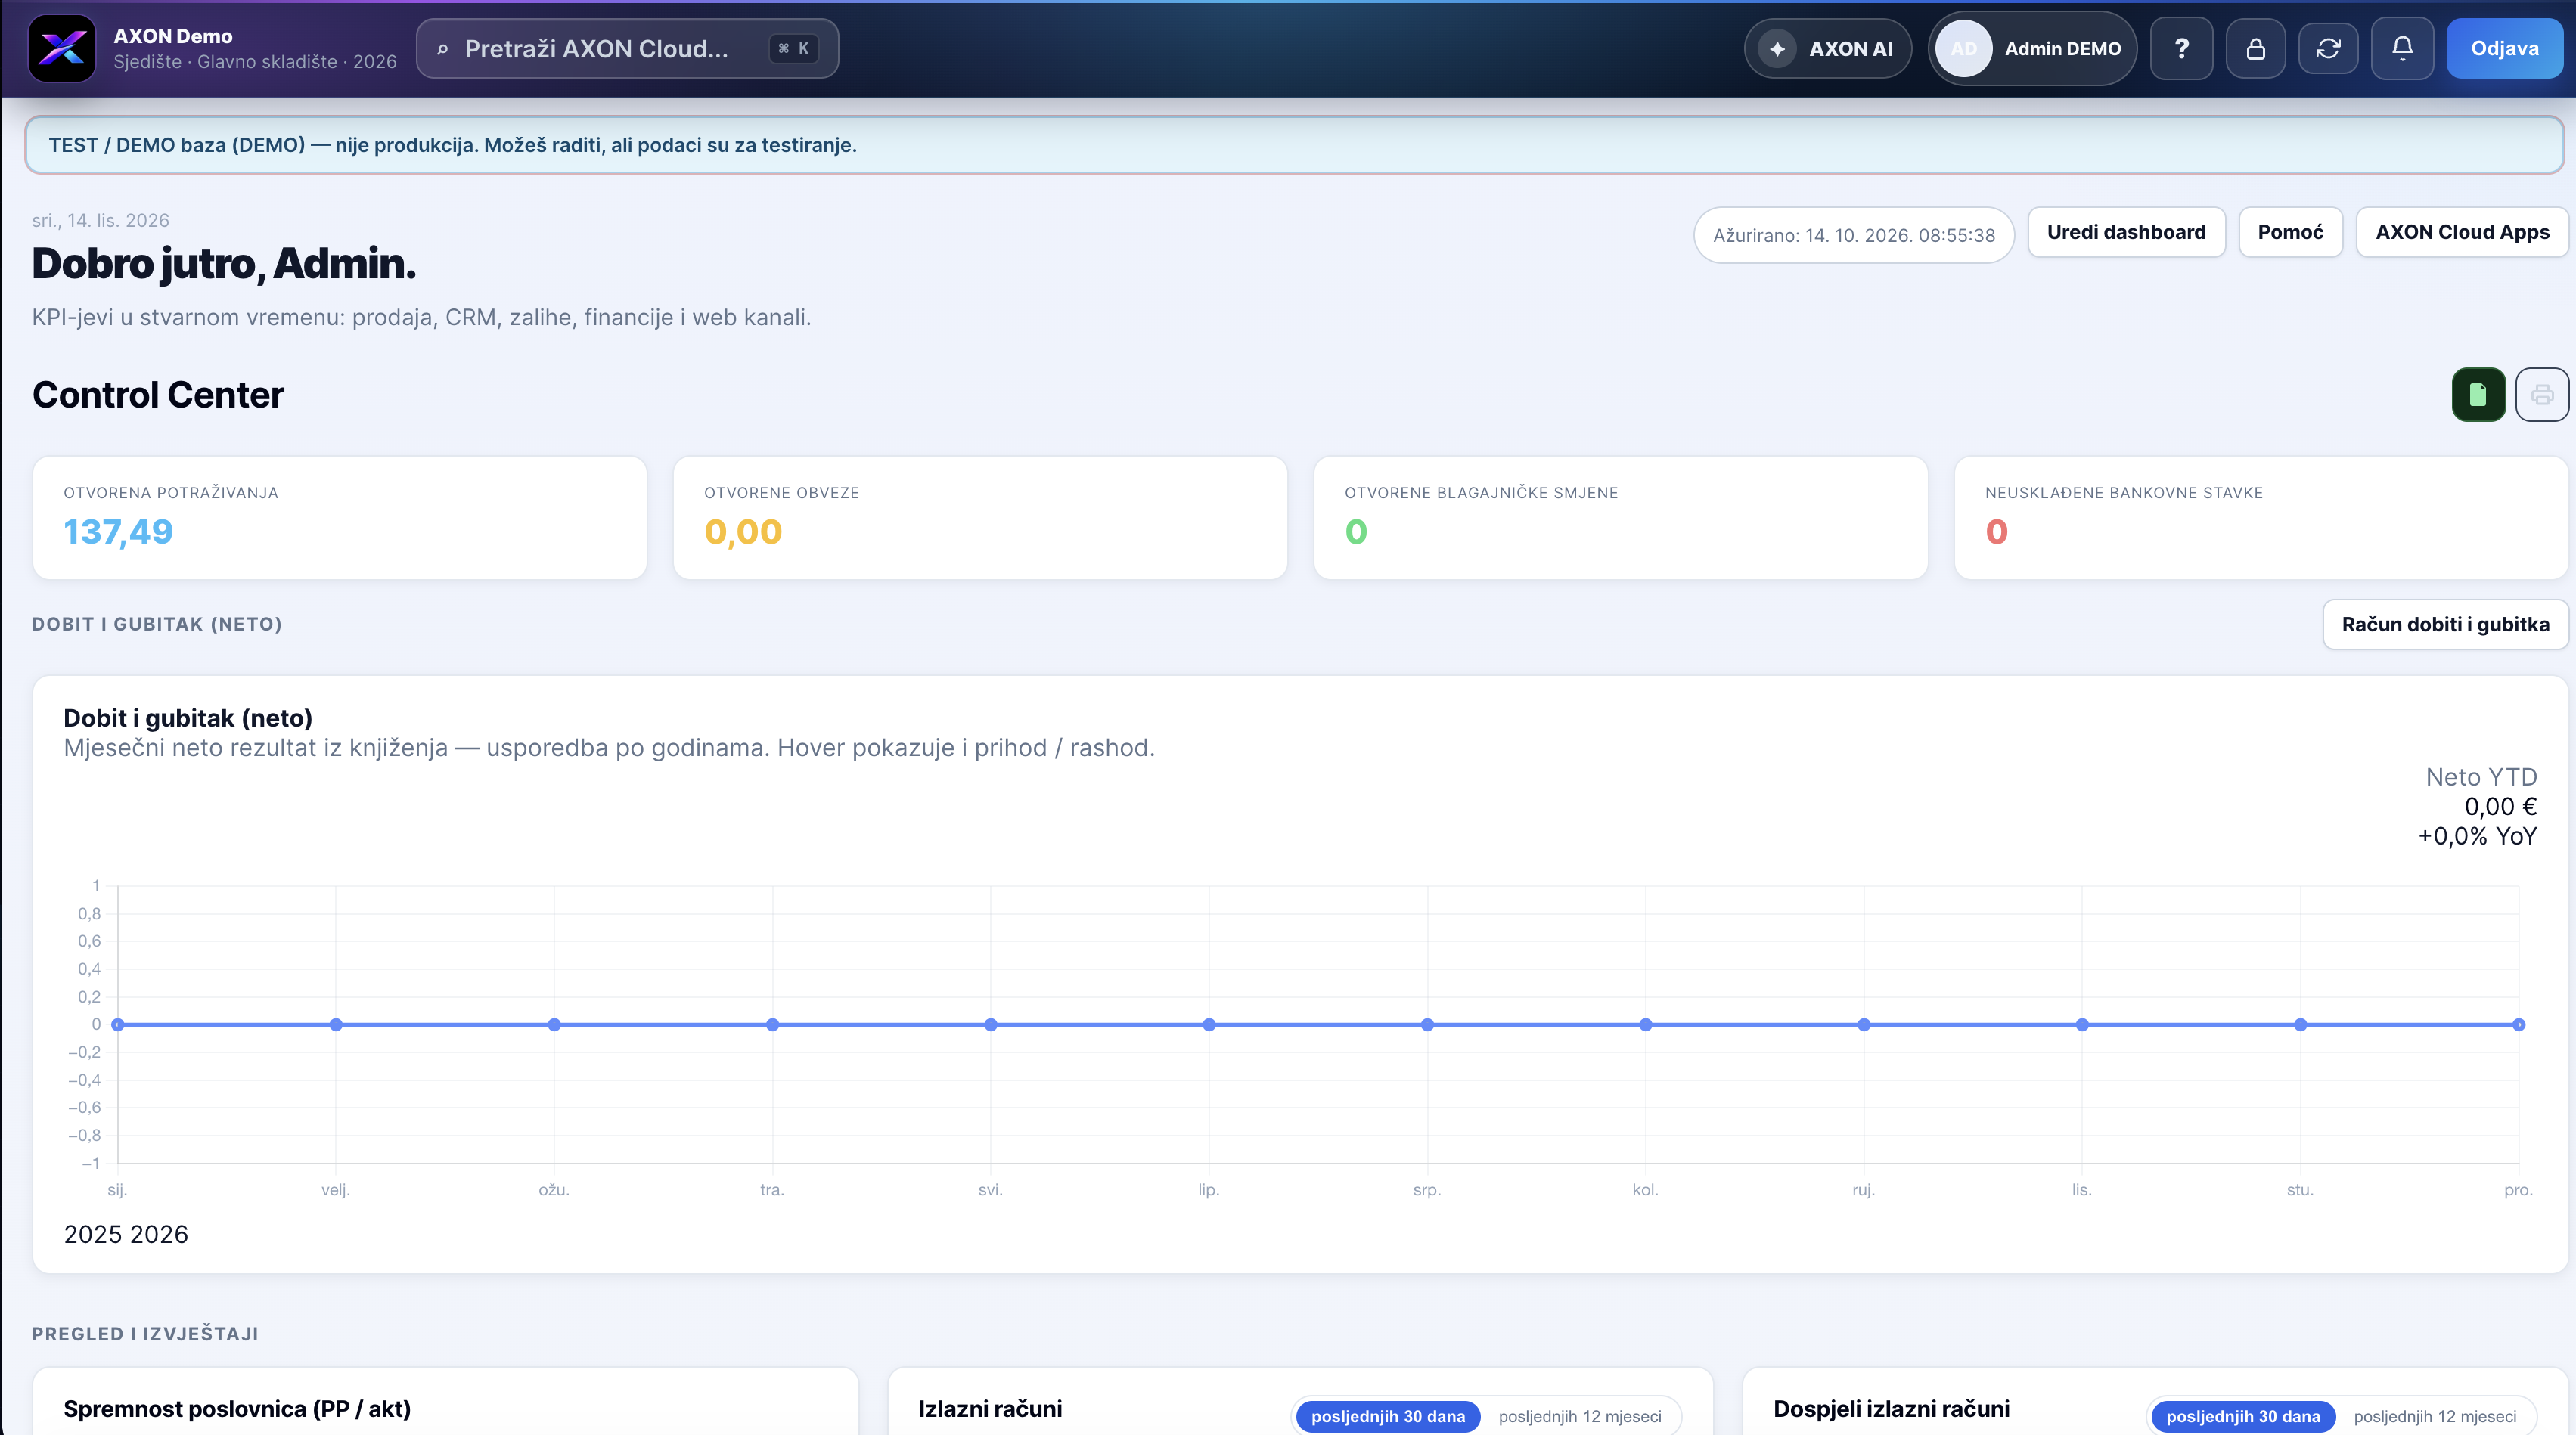Open the Otvorene obveze card
Image resolution: width=2576 pixels, height=1435 pixels.
tap(980, 518)
